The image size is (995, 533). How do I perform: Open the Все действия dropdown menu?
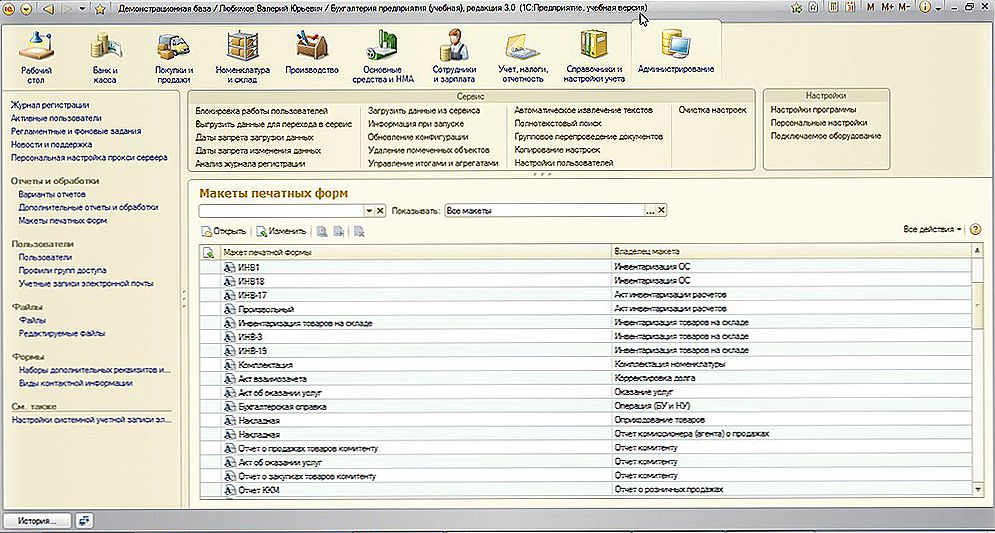[x=932, y=230]
